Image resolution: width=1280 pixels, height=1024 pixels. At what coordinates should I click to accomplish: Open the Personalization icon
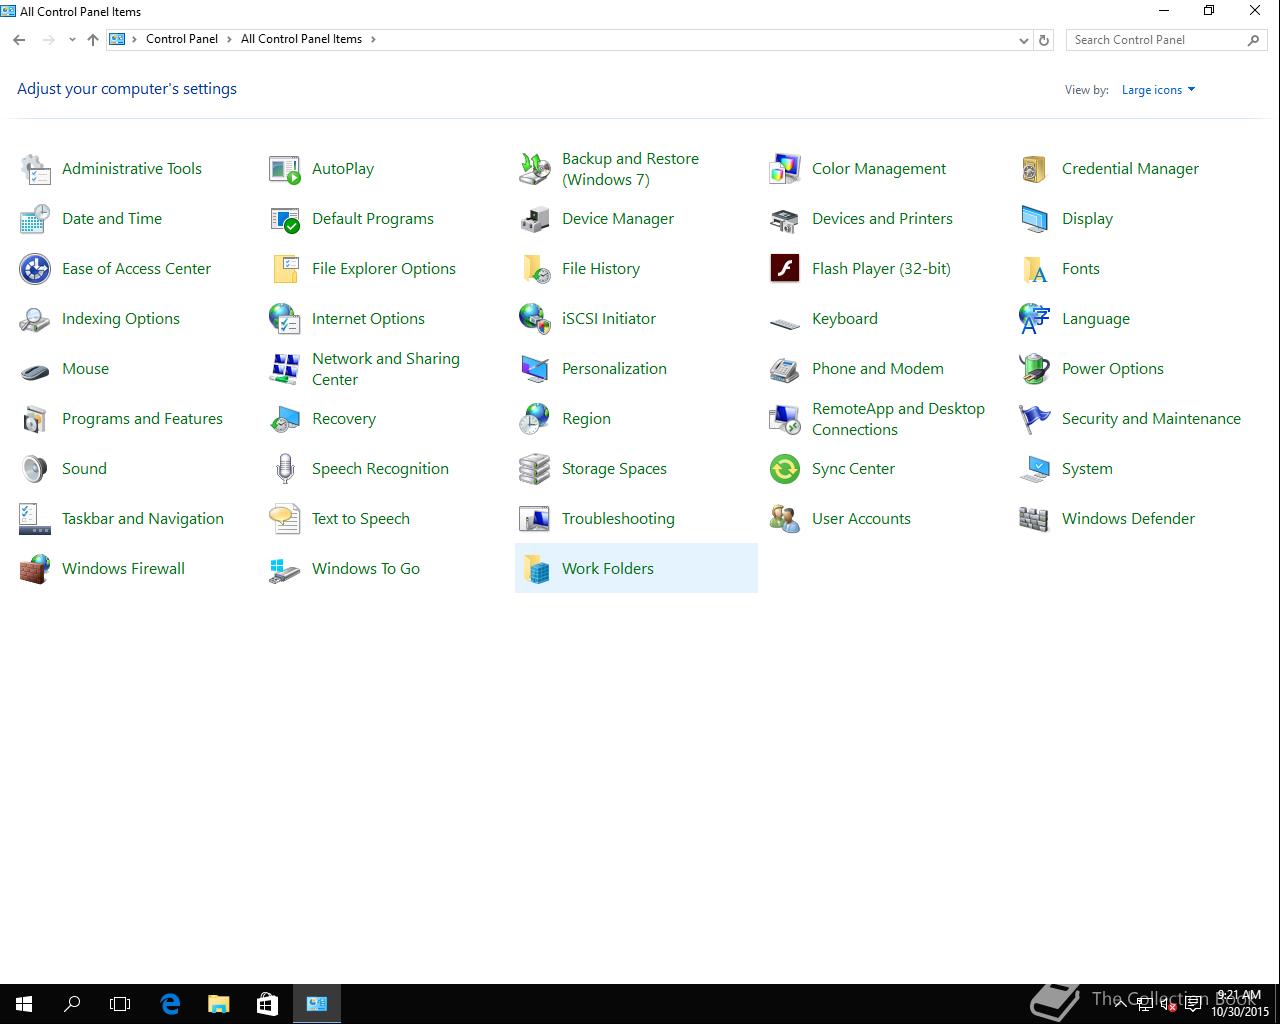click(x=535, y=369)
